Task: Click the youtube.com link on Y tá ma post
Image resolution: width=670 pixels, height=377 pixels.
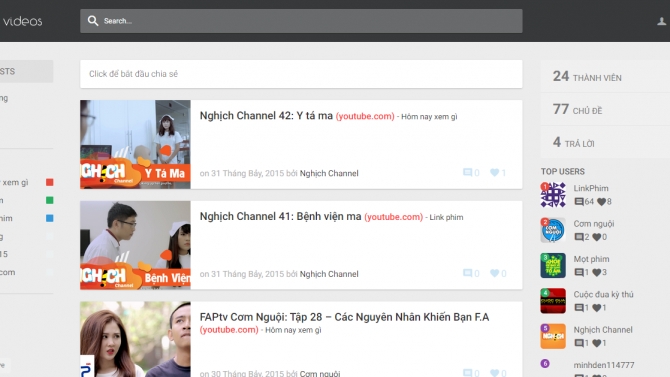Action: pyautogui.click(x=365, y=116)
